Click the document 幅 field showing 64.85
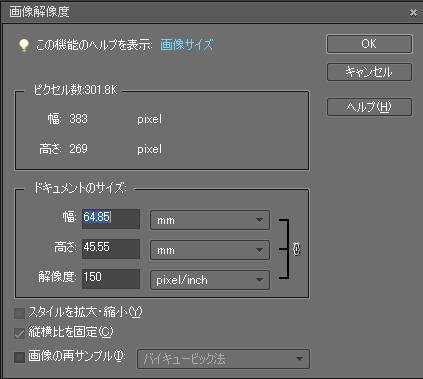423x379 pixels. click(x=111, y=219)
